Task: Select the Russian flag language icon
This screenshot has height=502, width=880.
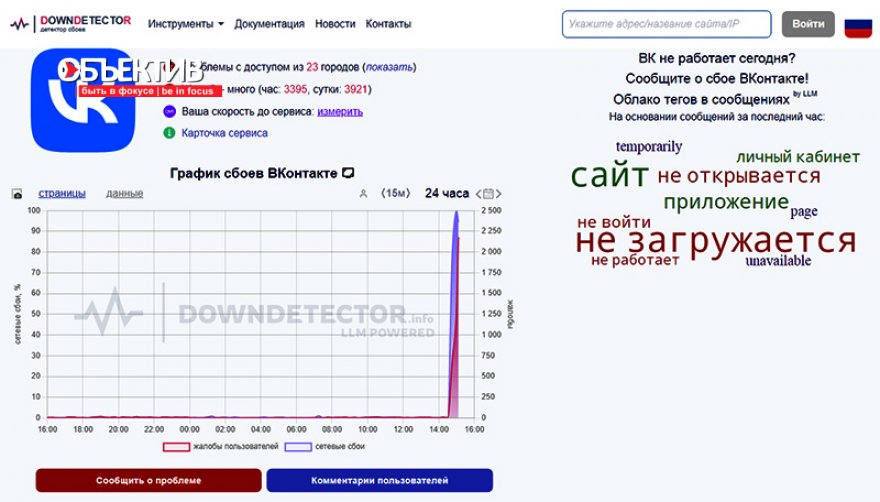Action: [858, 25]
